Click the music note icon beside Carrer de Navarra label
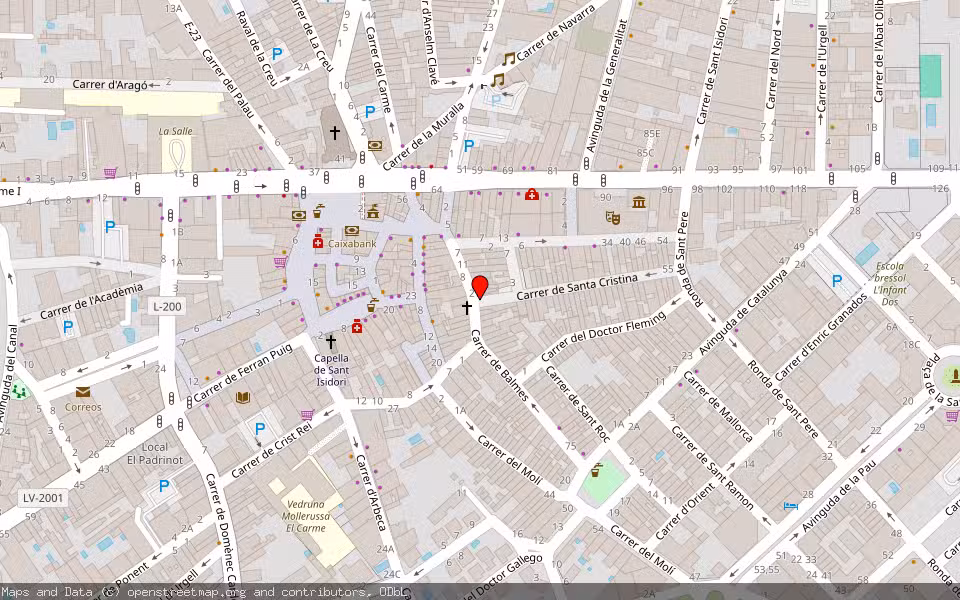Screen dimensions: 960x600 point(509,59)
